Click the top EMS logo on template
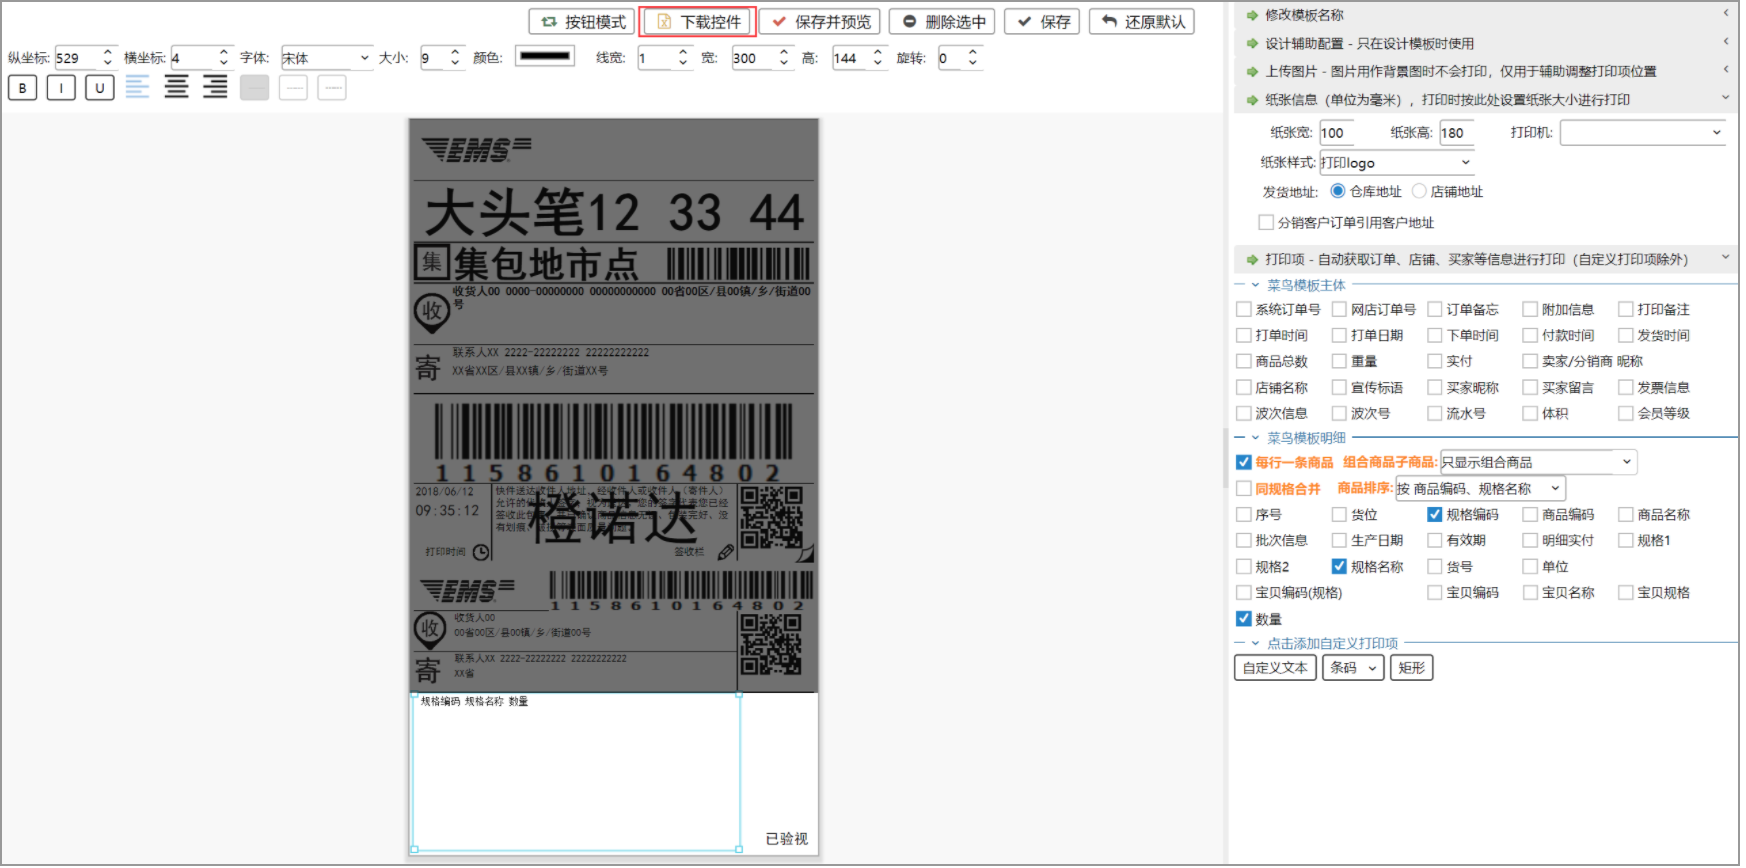This screenshot has width=1746, height=868. pos(477,150)
